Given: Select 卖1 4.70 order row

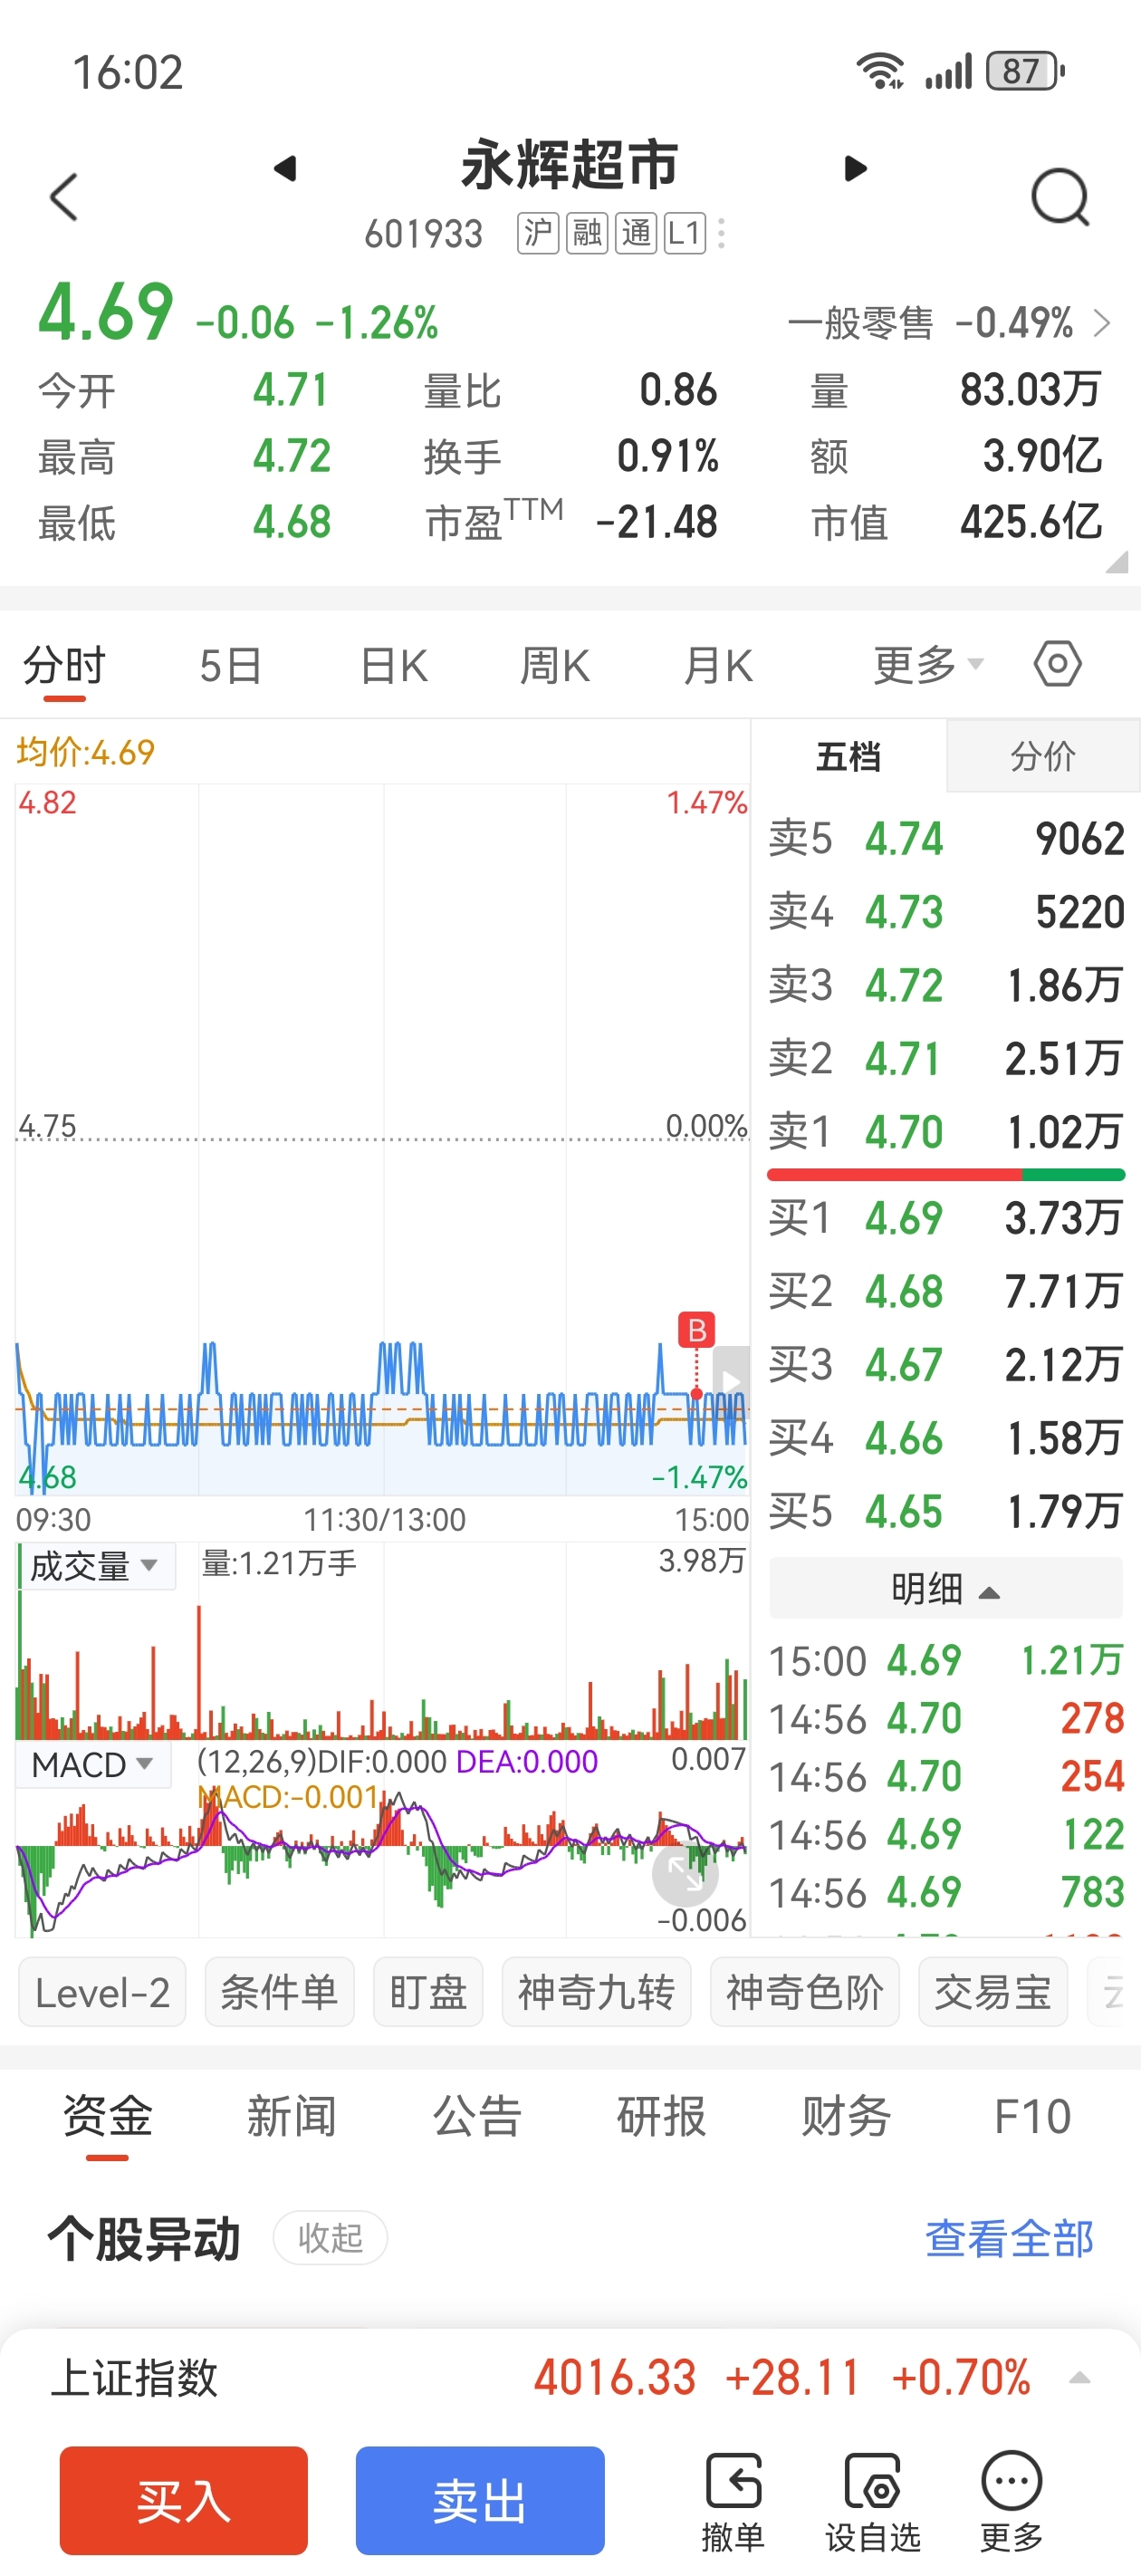Looking at the screenshot, I should [x=945, y=1132].
